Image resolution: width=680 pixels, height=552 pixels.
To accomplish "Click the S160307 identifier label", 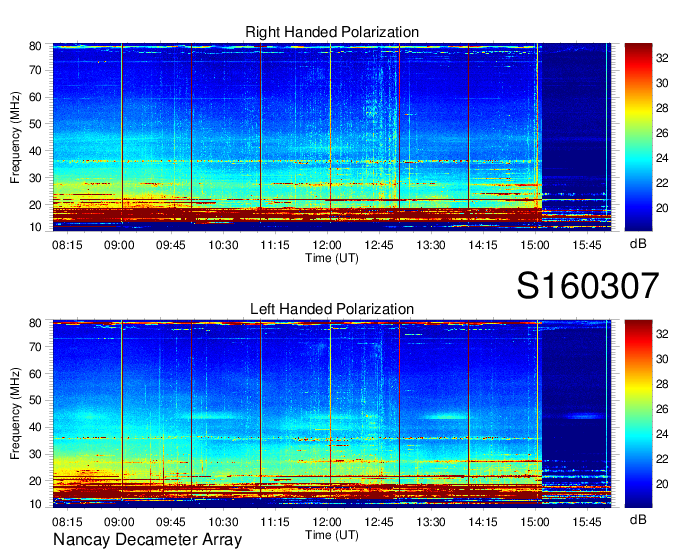I will [588, 285].
